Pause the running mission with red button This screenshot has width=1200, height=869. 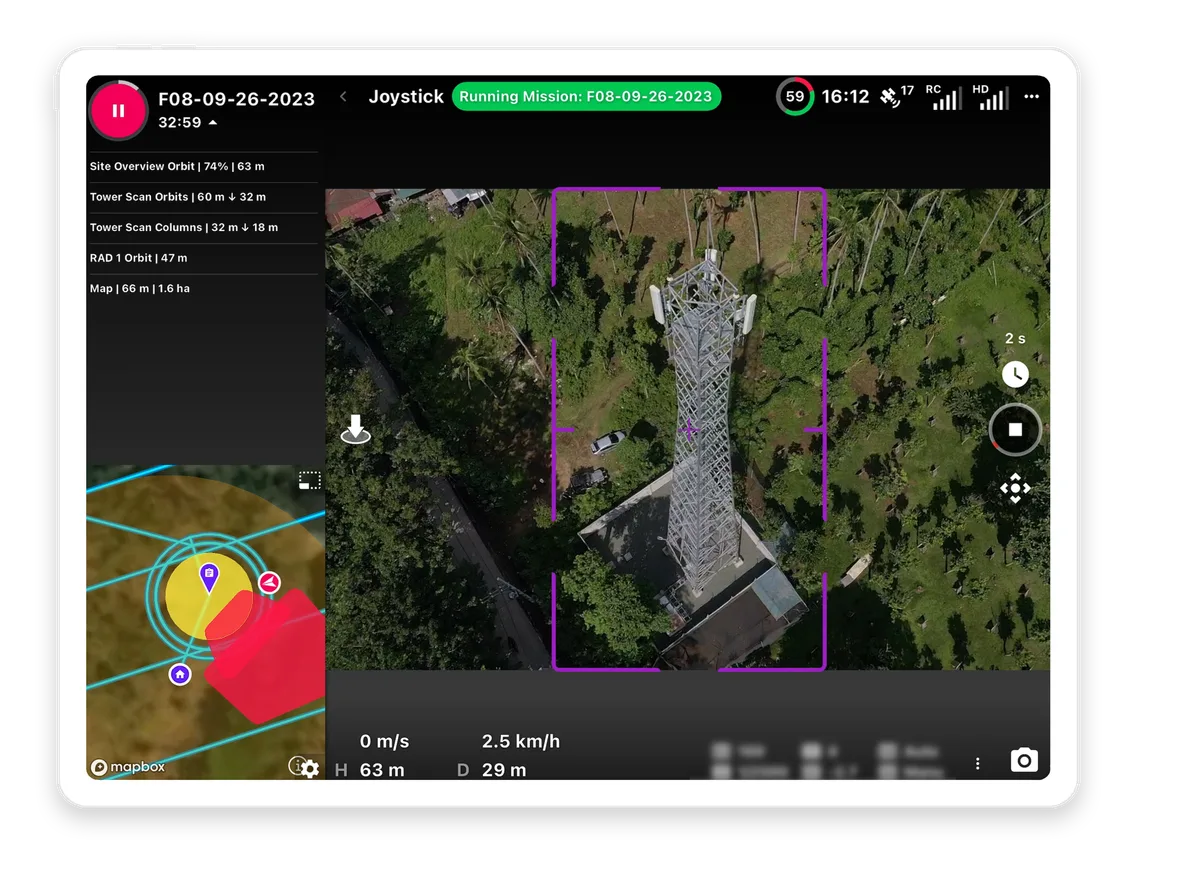tap(118, 111)
